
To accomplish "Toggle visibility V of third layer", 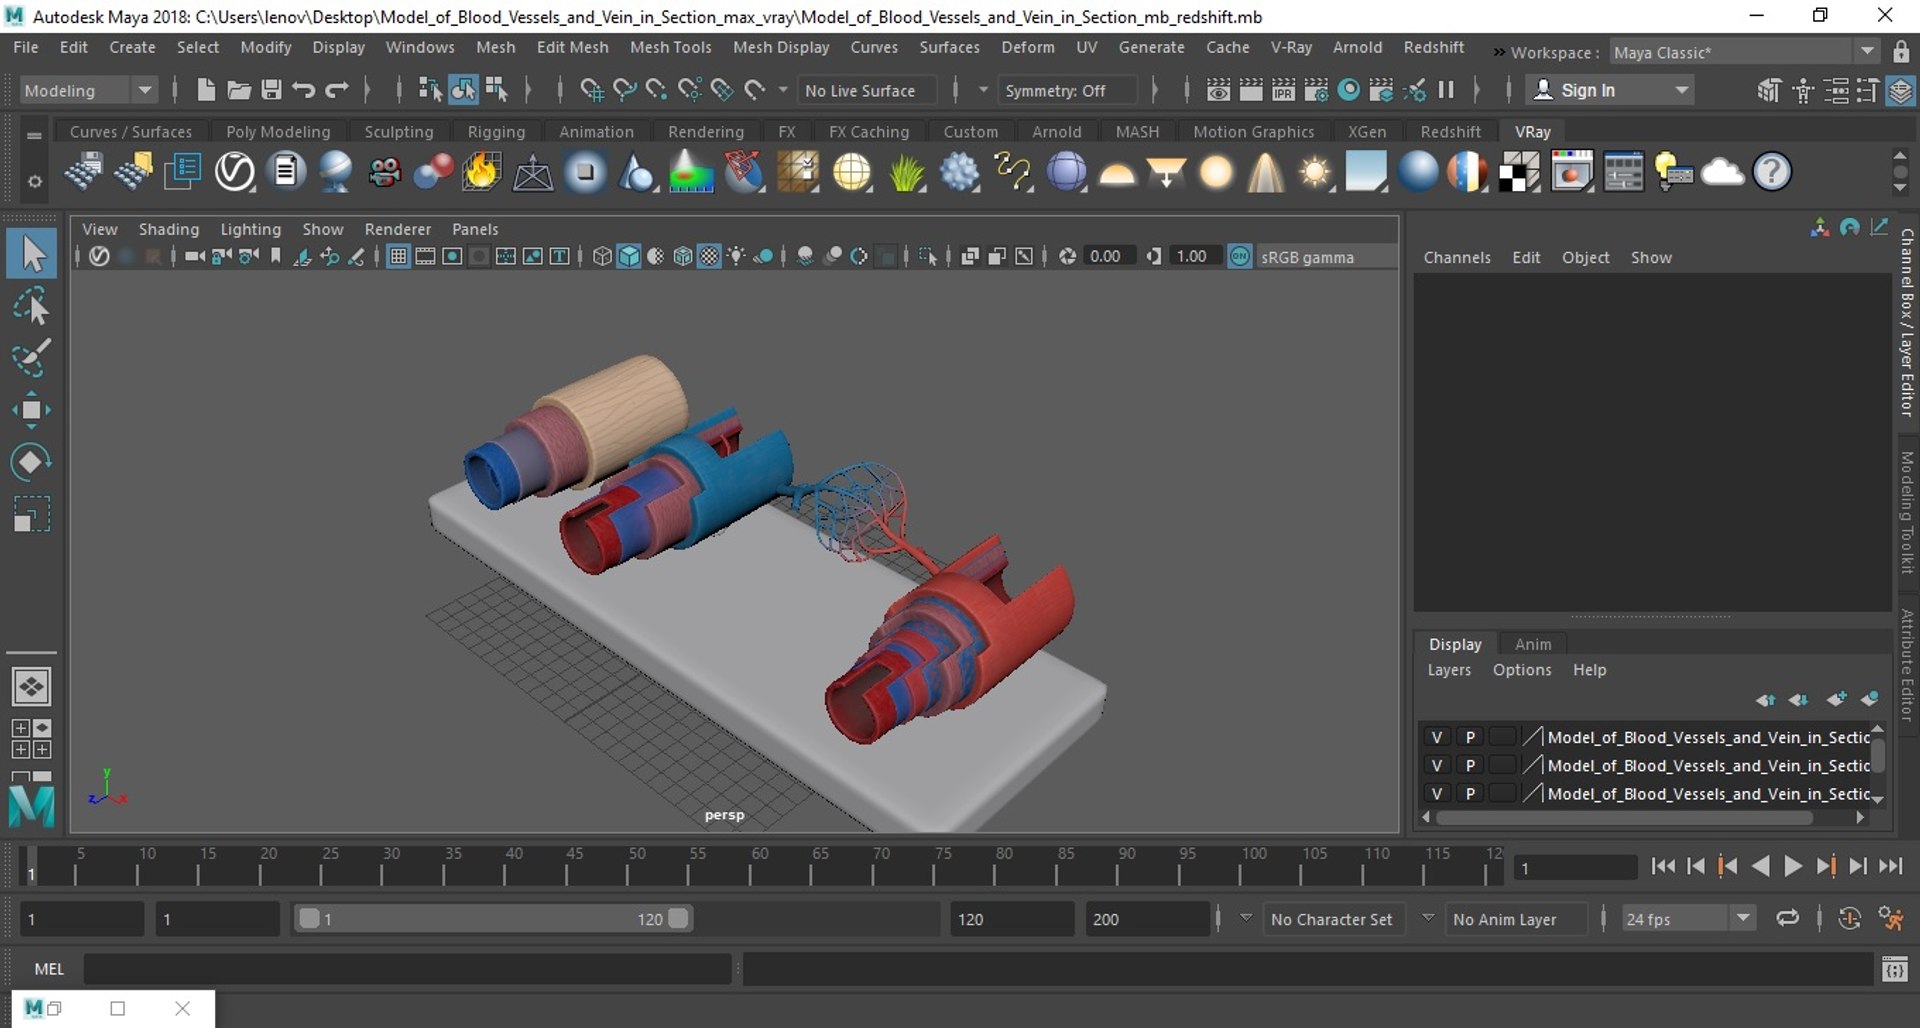I will coord(1437,793).
